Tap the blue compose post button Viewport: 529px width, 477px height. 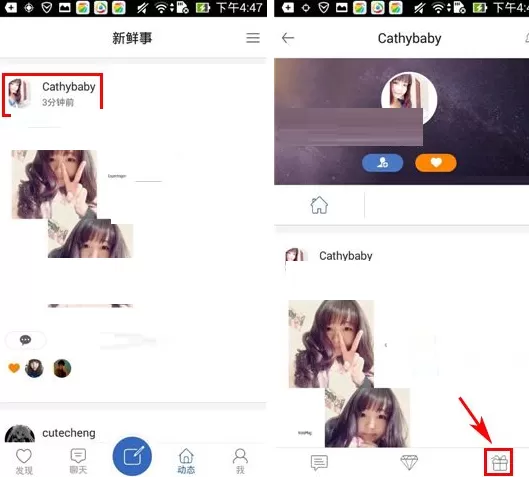132,456
